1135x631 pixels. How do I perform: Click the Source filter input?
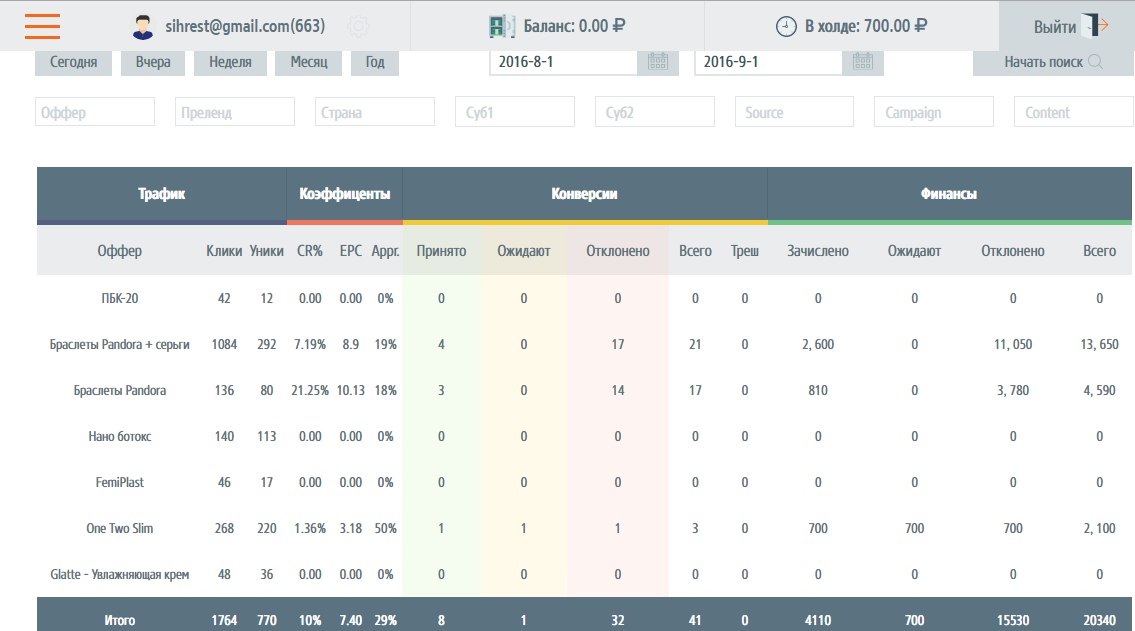point(794,112)
